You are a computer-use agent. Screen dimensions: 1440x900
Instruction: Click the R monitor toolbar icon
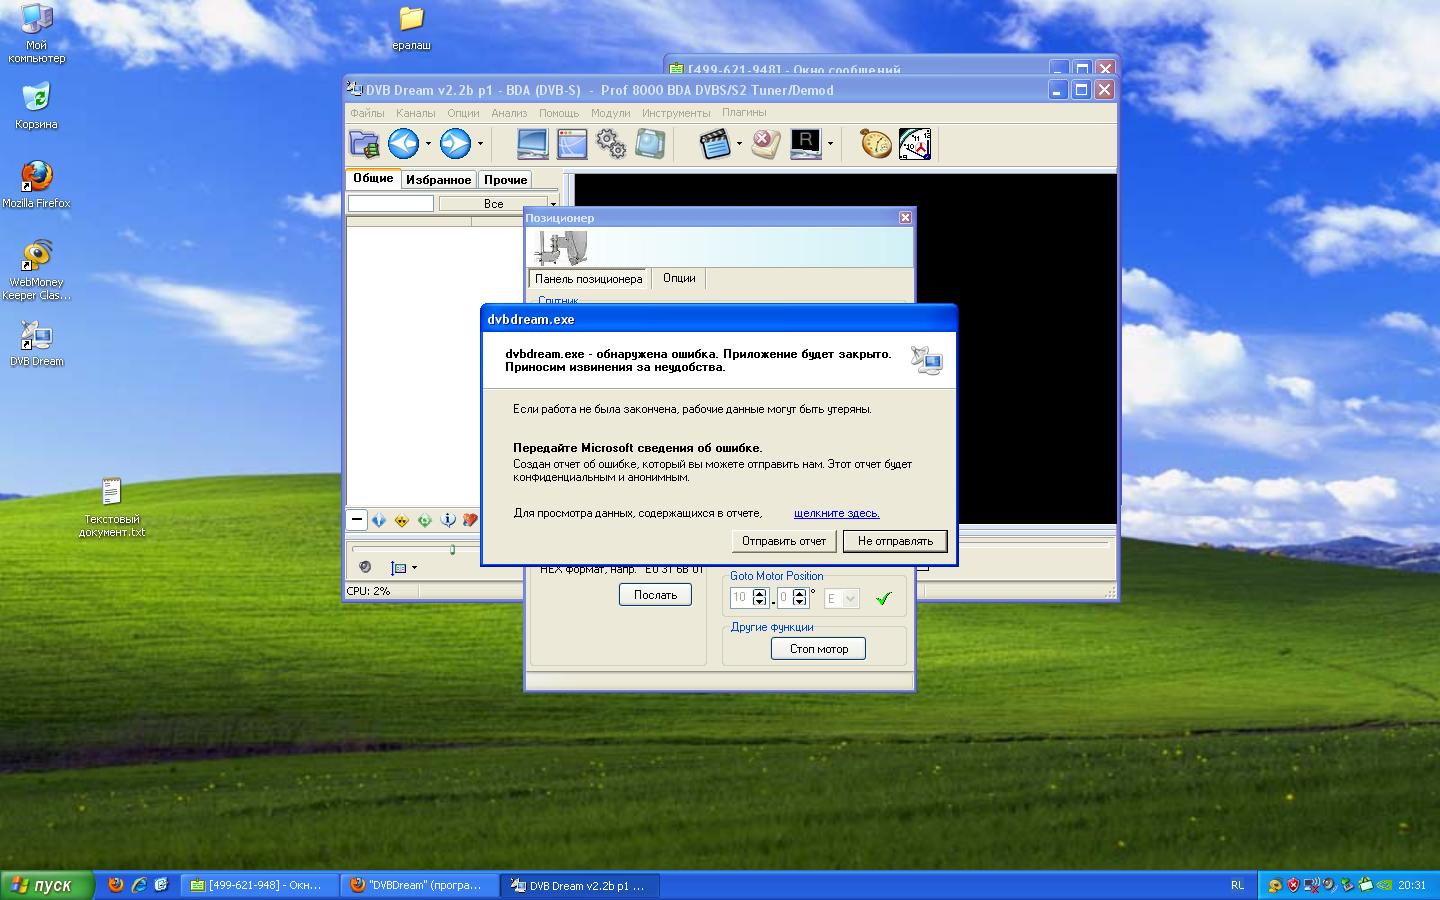[x=806, y=144]
